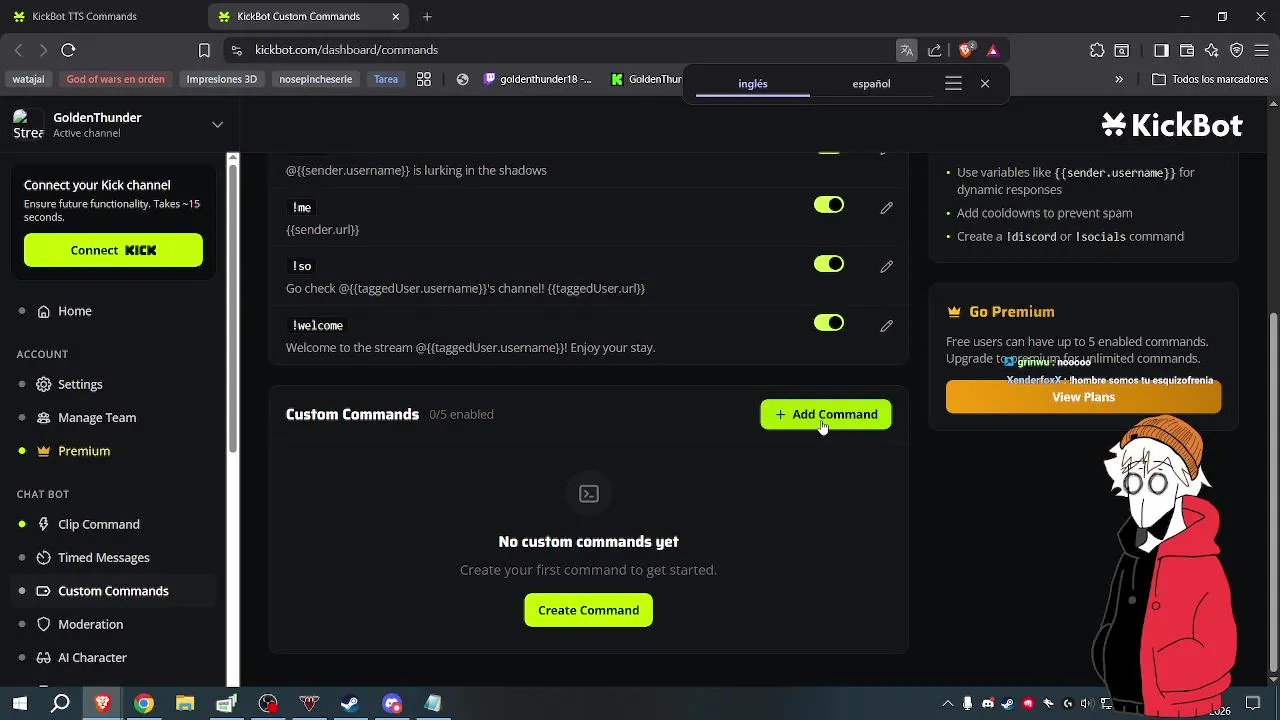Screen dimensions: 1280x720
Task: Open Steam from taskbar
Action: 350,704
